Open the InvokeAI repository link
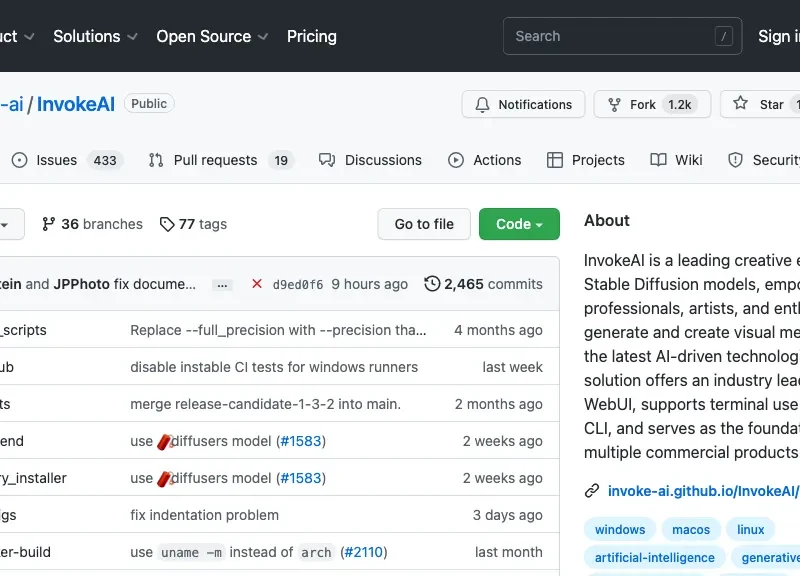Viewport: 800px width, 576px height. [x=76, y=104]
